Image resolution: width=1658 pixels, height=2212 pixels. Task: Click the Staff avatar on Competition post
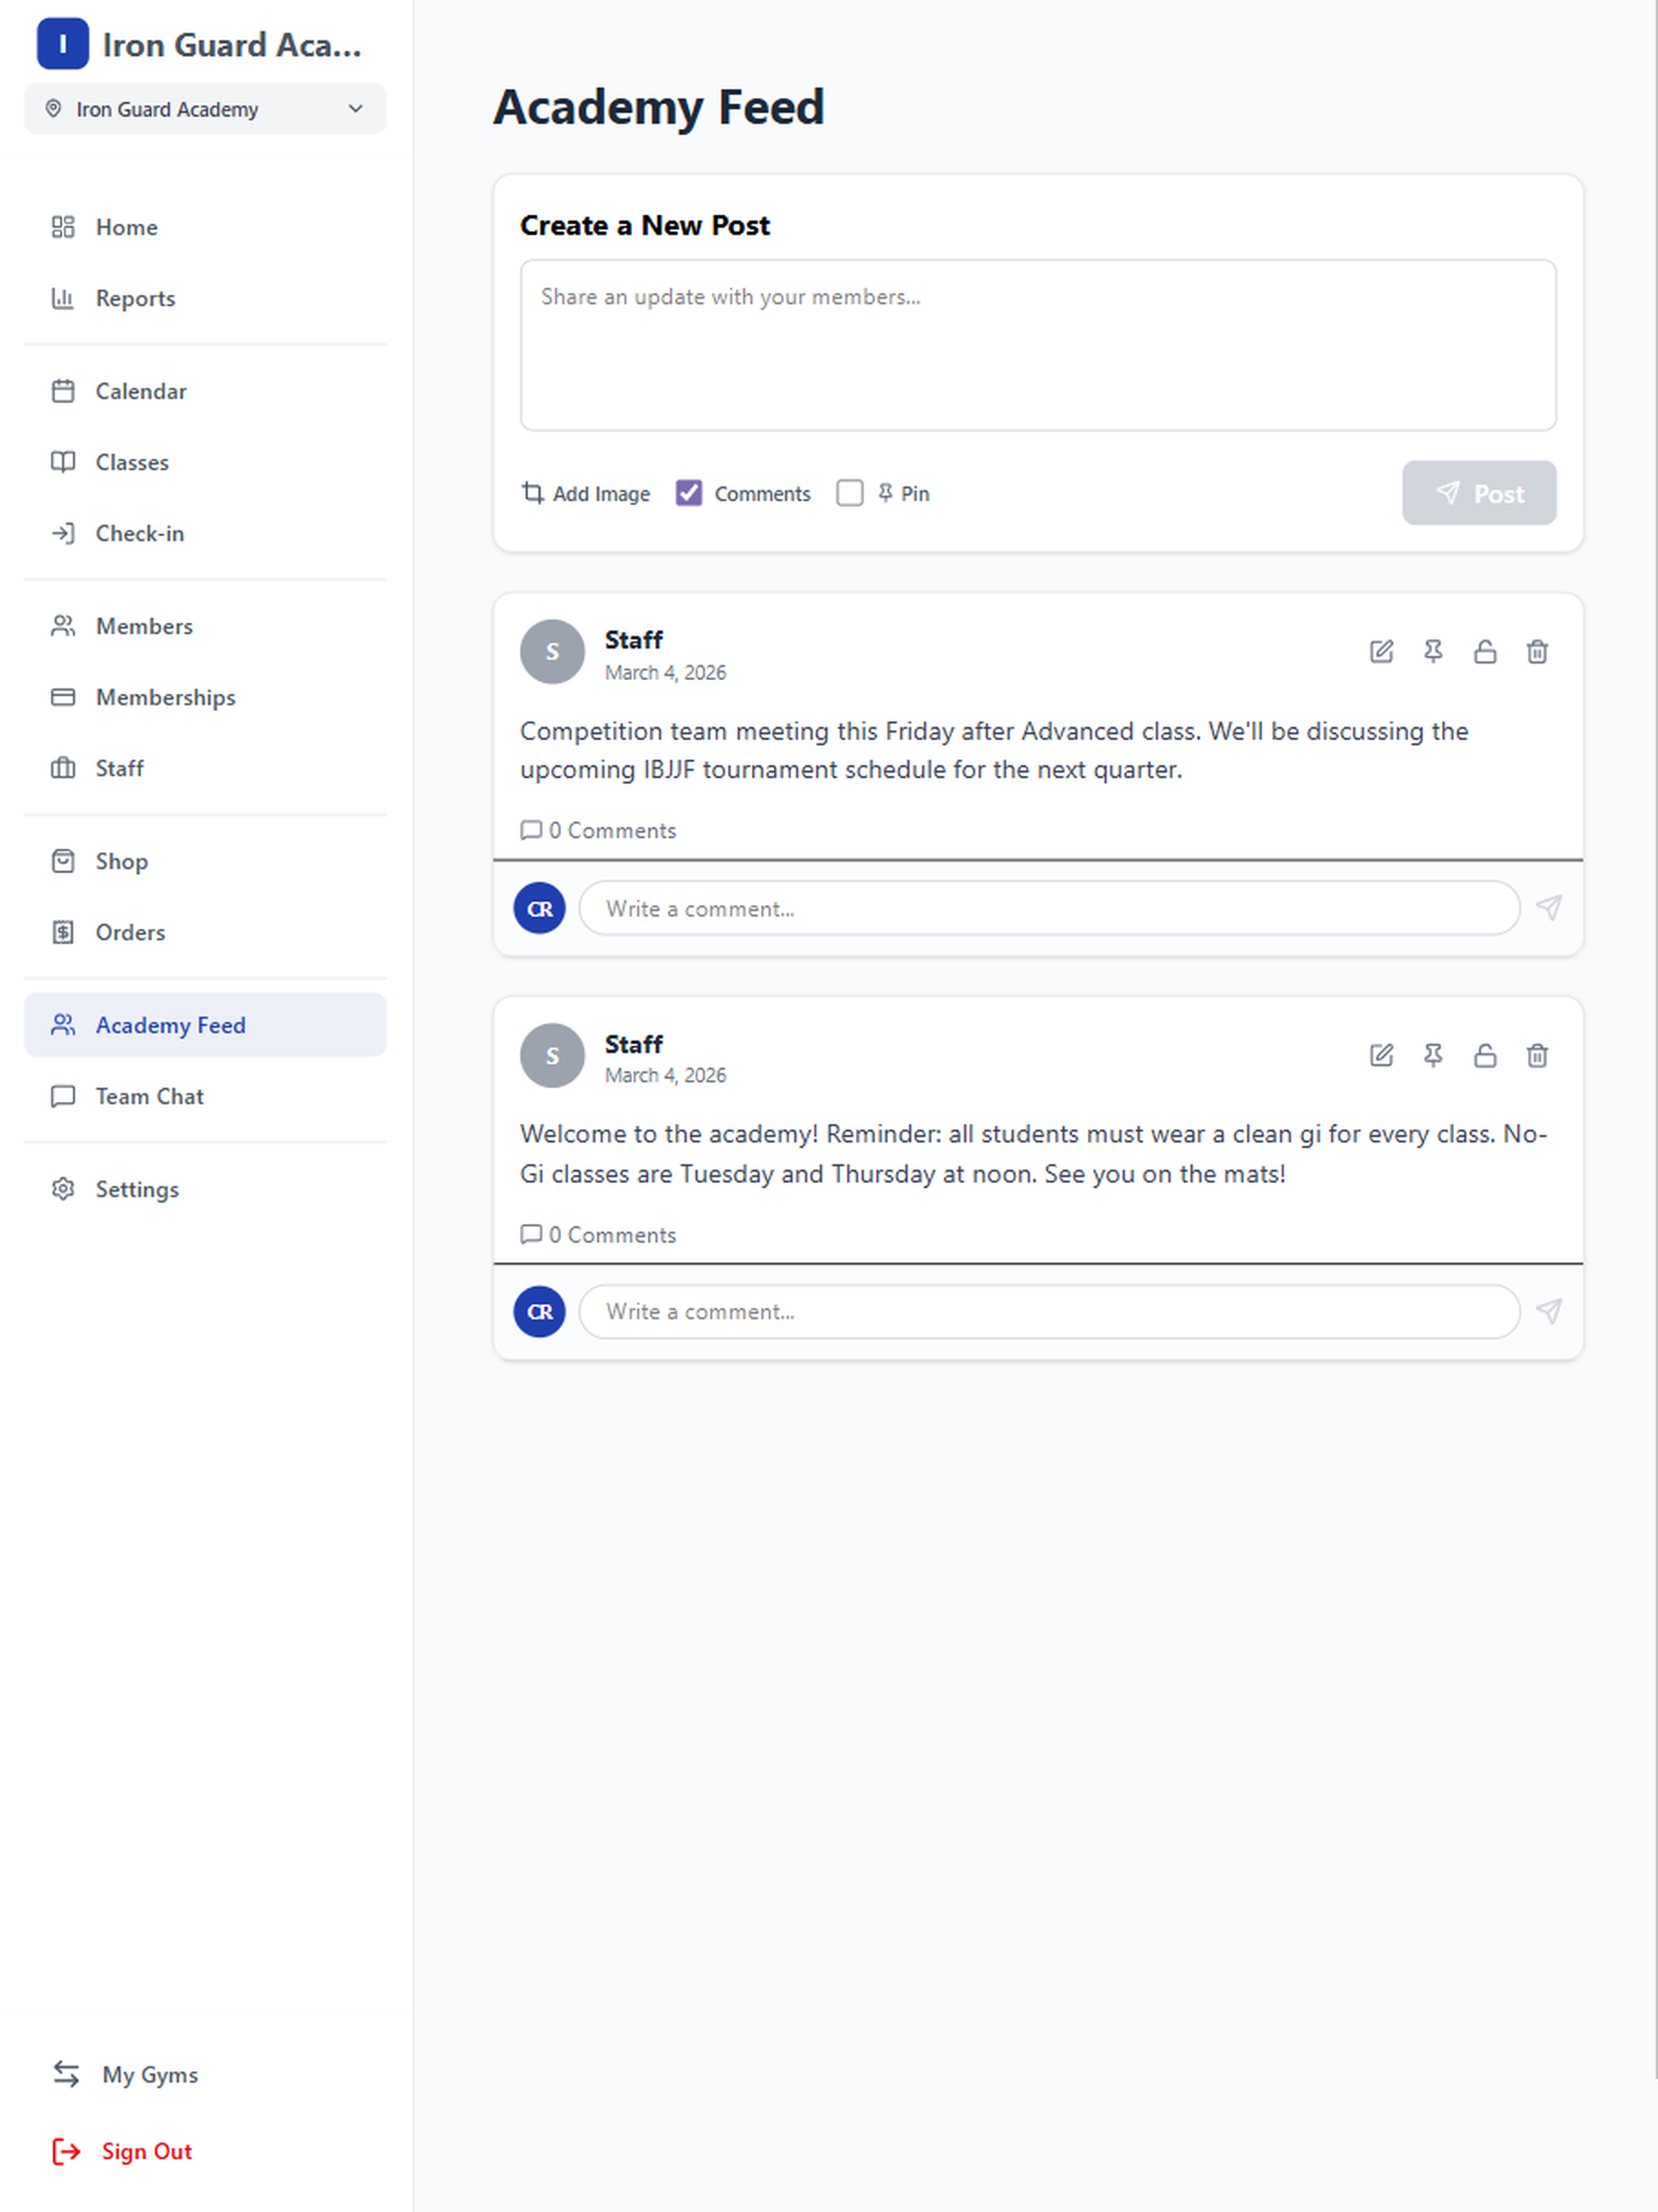[552, 652]
